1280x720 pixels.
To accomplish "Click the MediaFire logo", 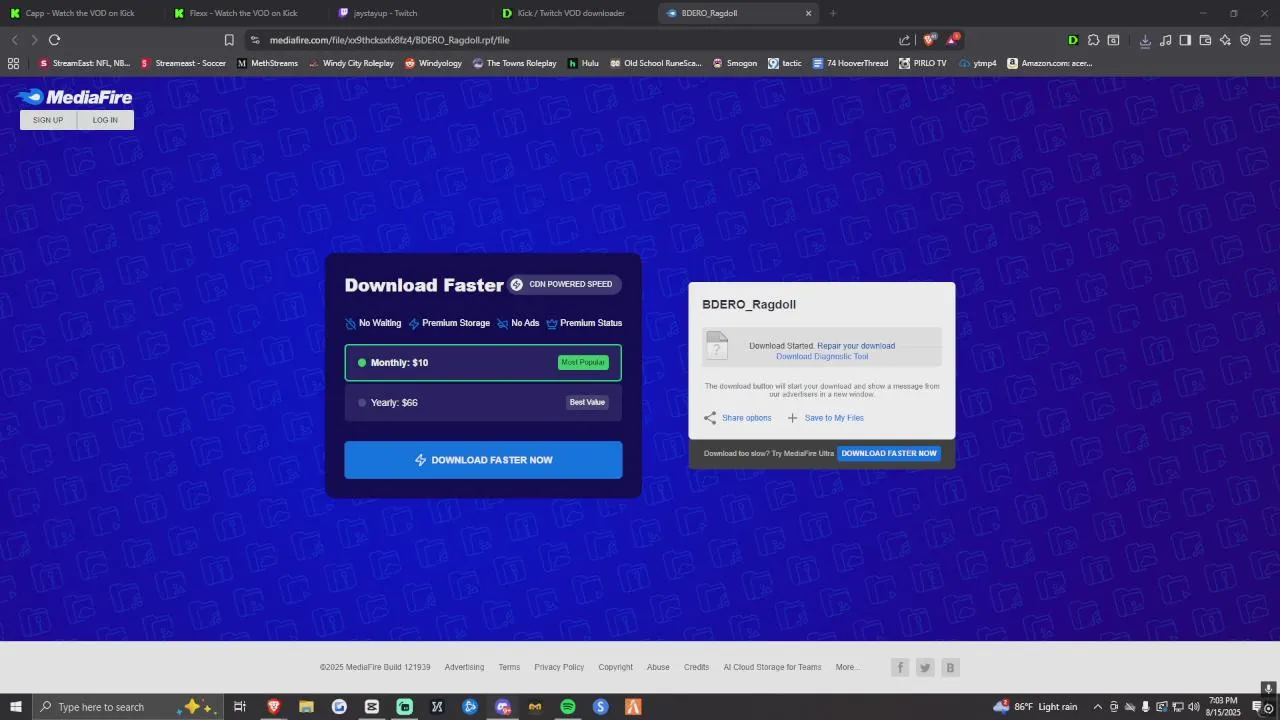I will coord(74,97).
